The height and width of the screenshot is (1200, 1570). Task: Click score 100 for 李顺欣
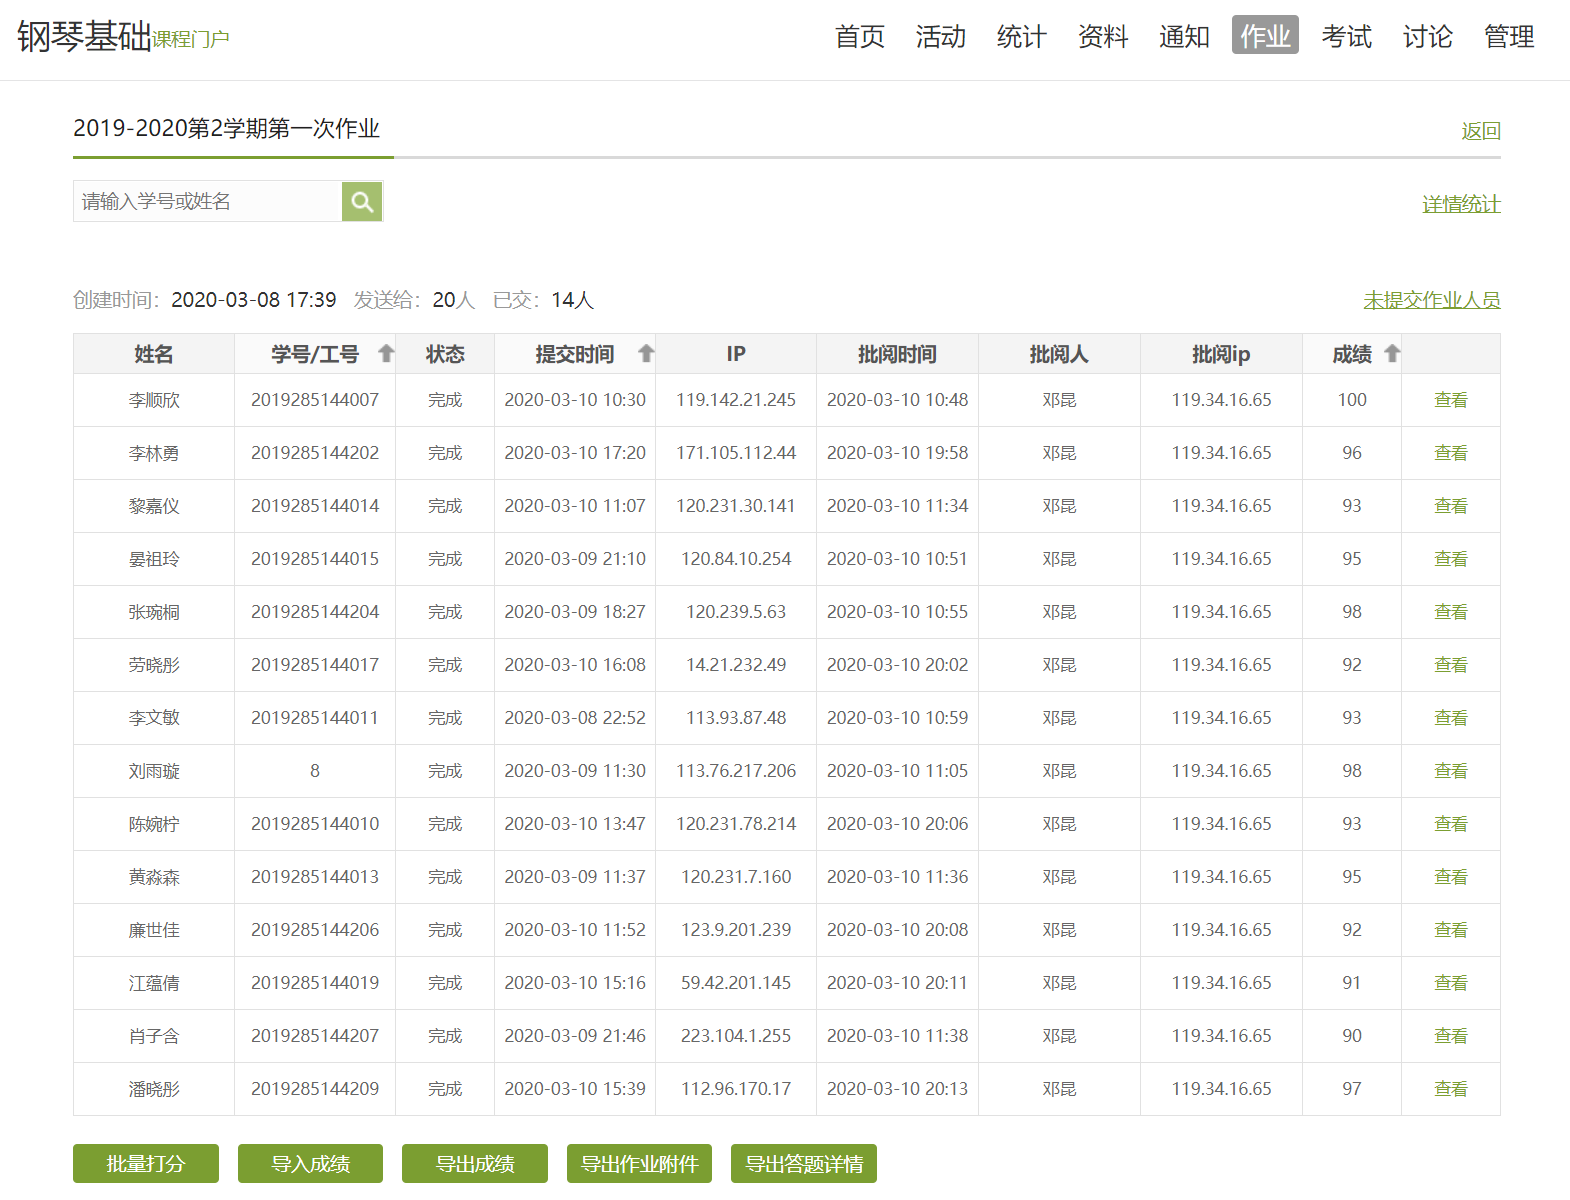click(1352, 400)
